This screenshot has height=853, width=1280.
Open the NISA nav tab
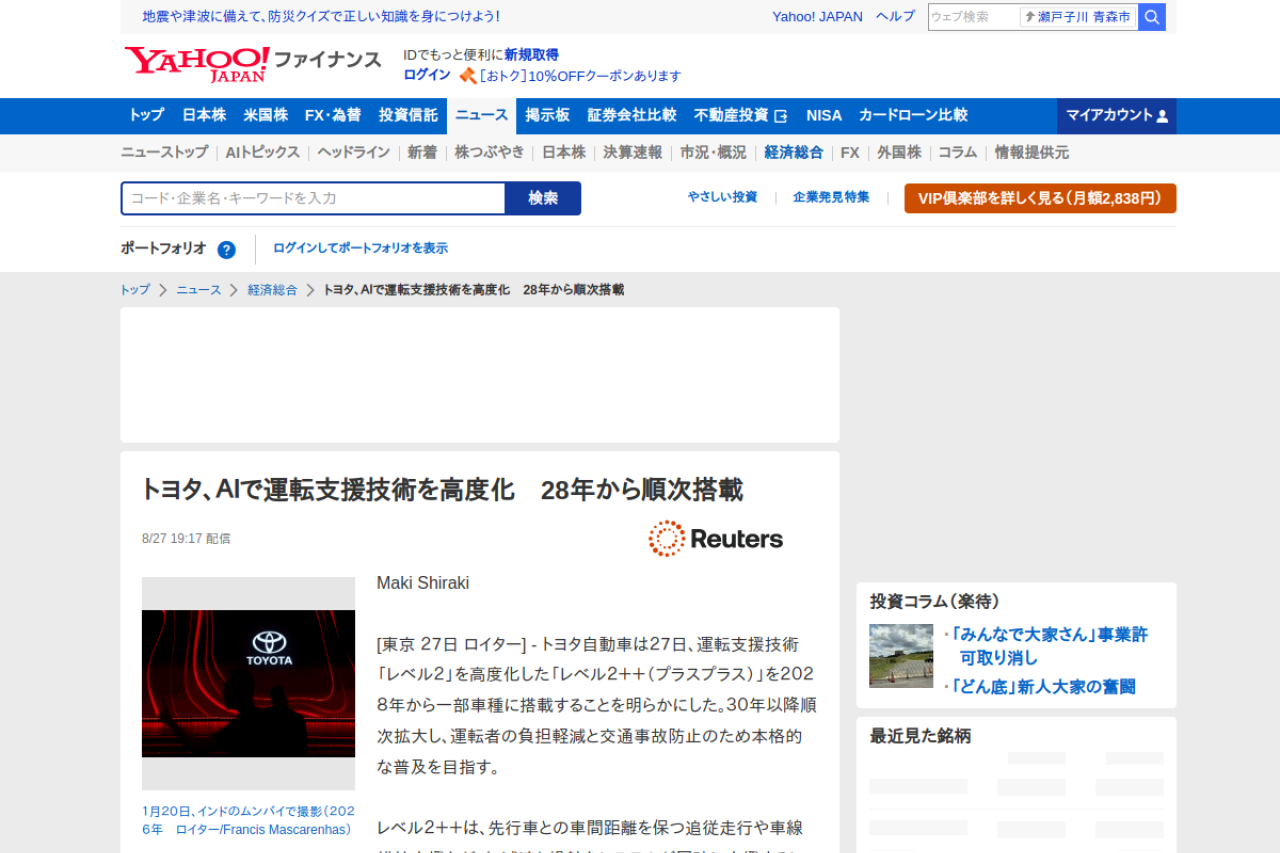point(824,115)
